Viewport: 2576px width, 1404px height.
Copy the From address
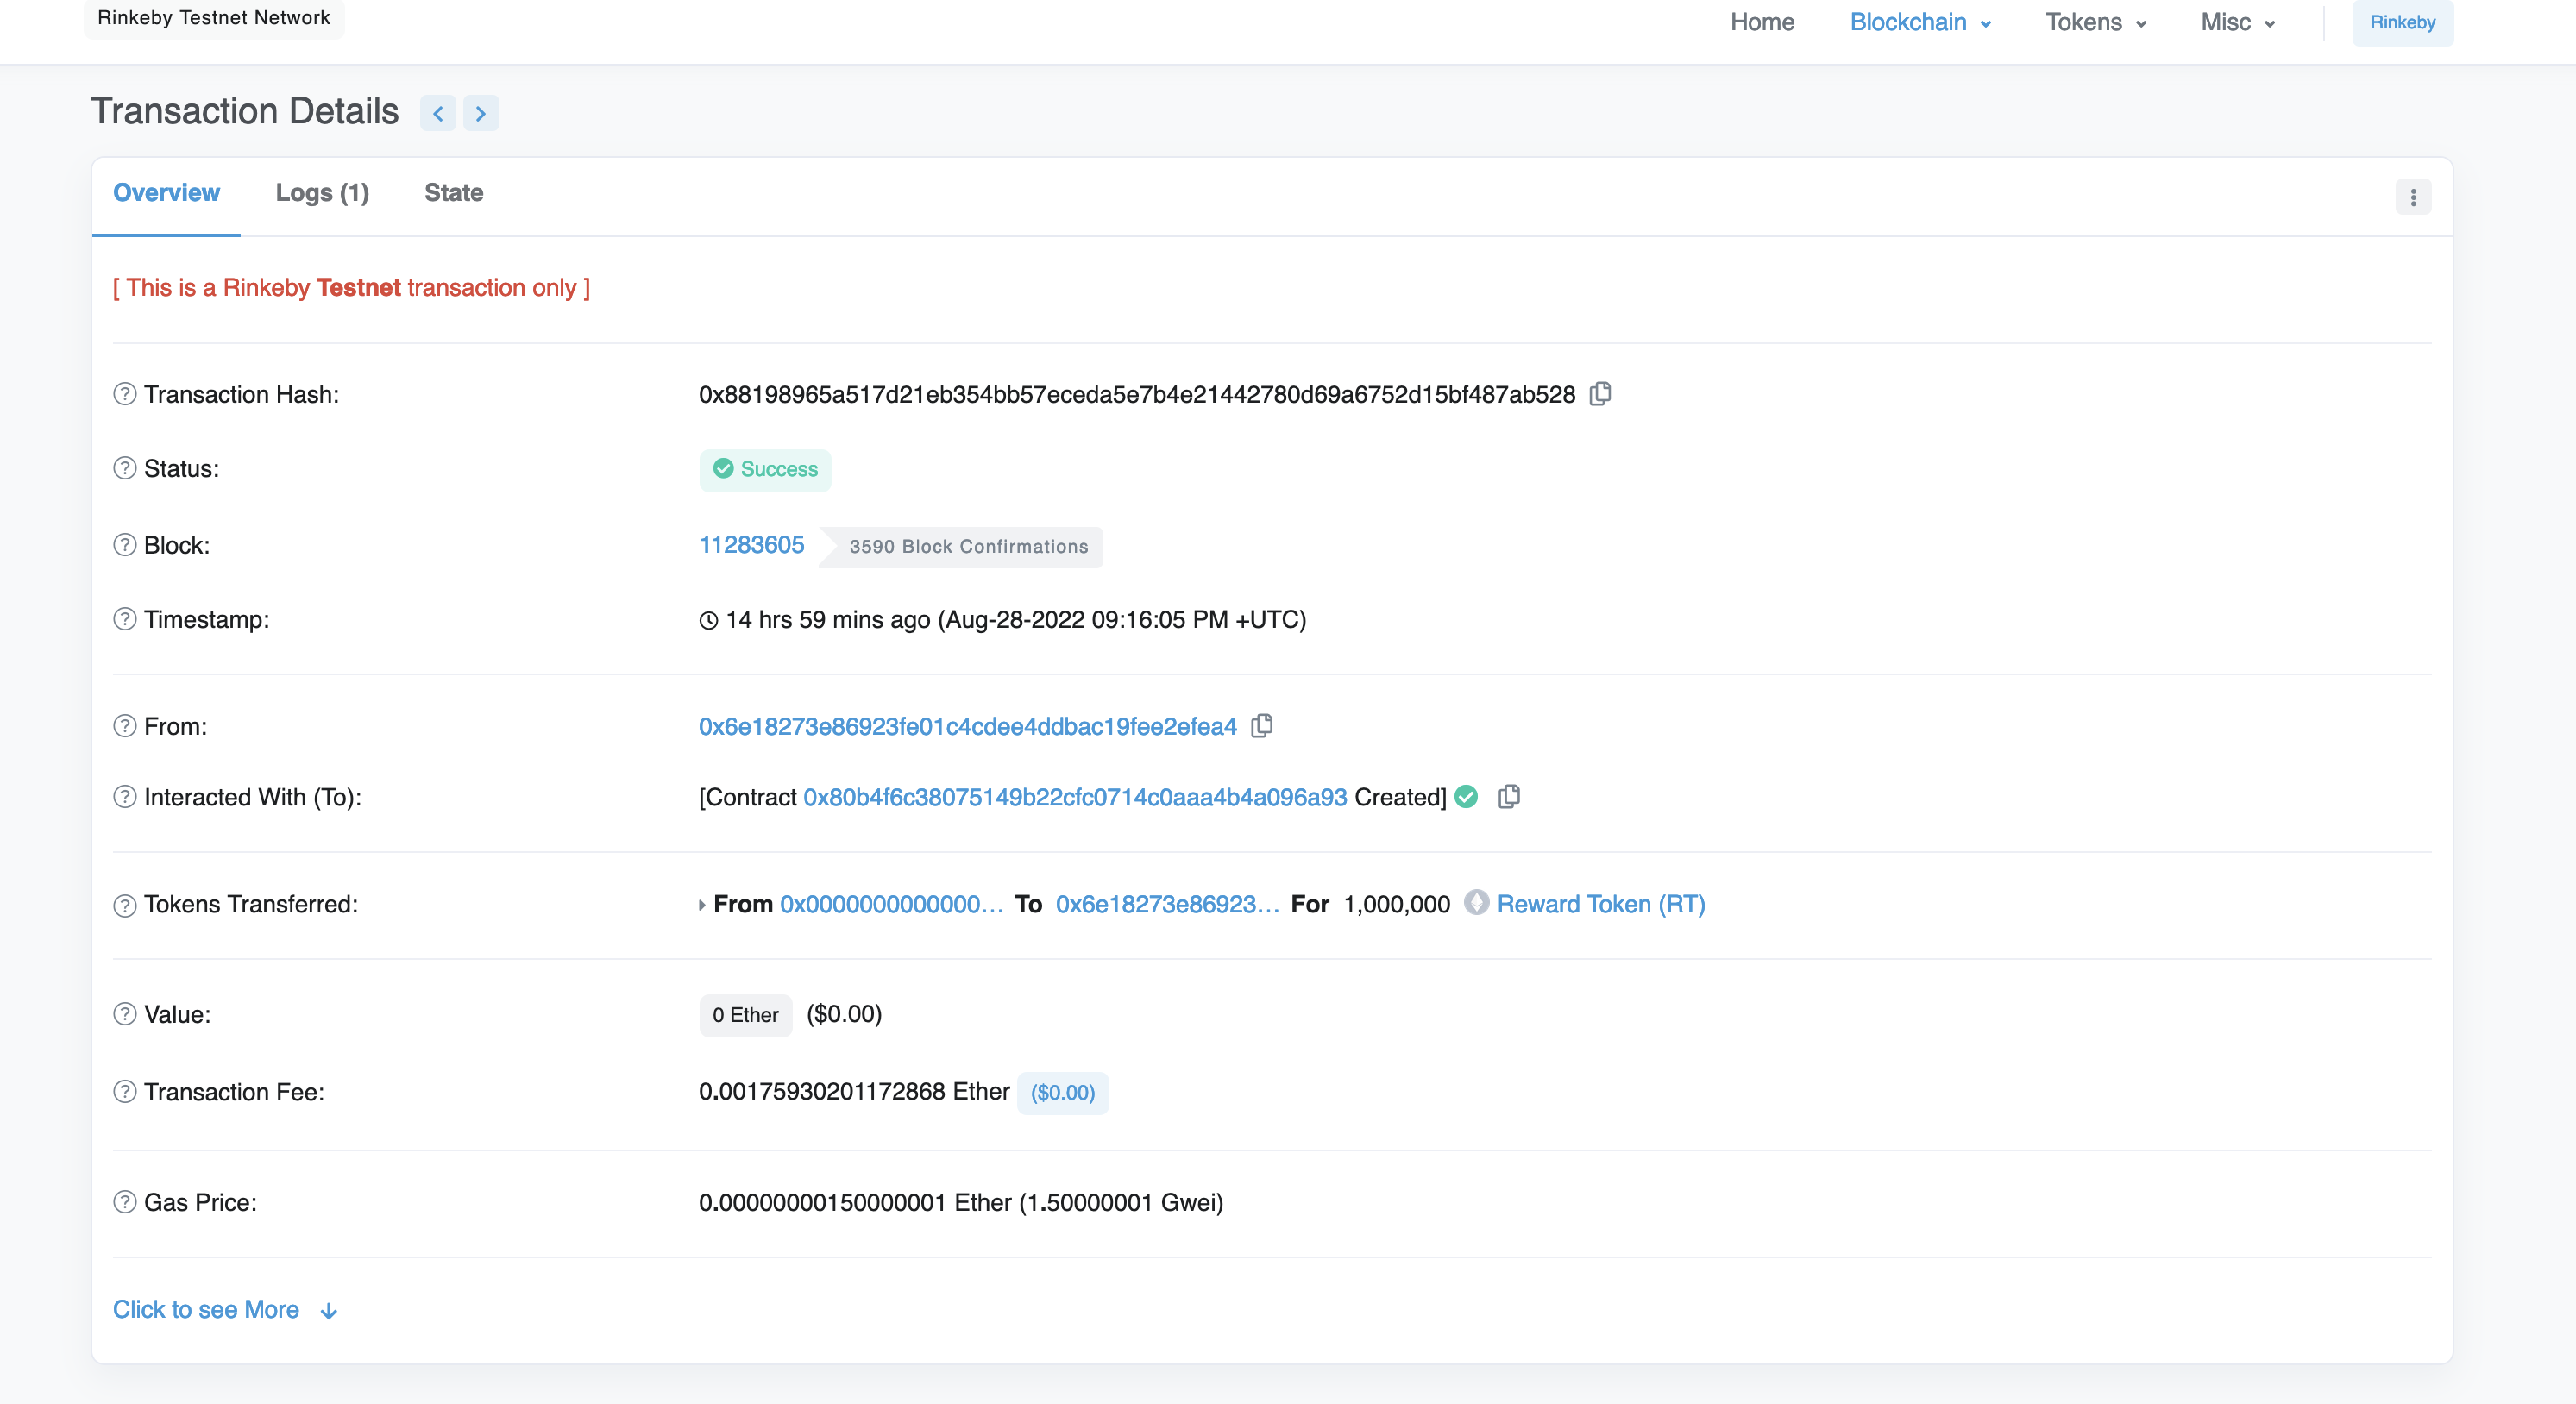[x=1262, y=726]
